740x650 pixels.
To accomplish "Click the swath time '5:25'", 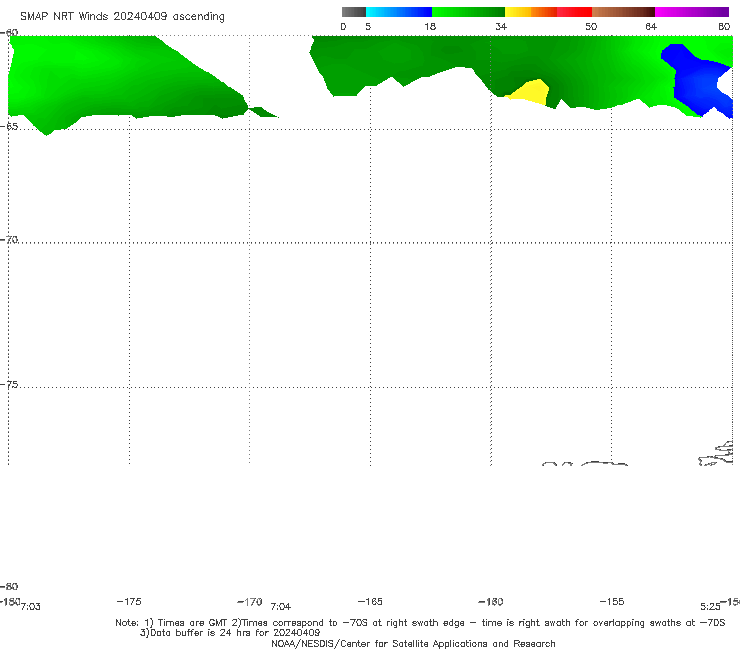I will (x=710, y=607).
